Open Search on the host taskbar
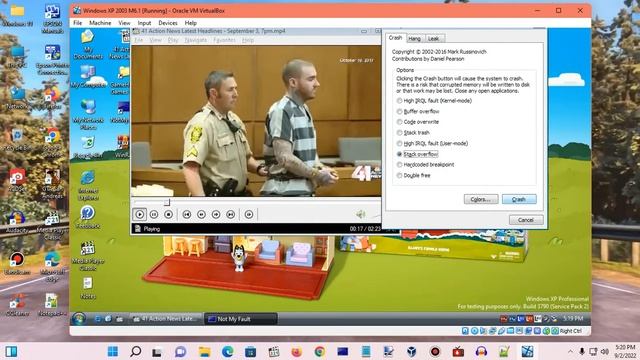The width and height of the screenshot is (640, 360). (136, 351)
